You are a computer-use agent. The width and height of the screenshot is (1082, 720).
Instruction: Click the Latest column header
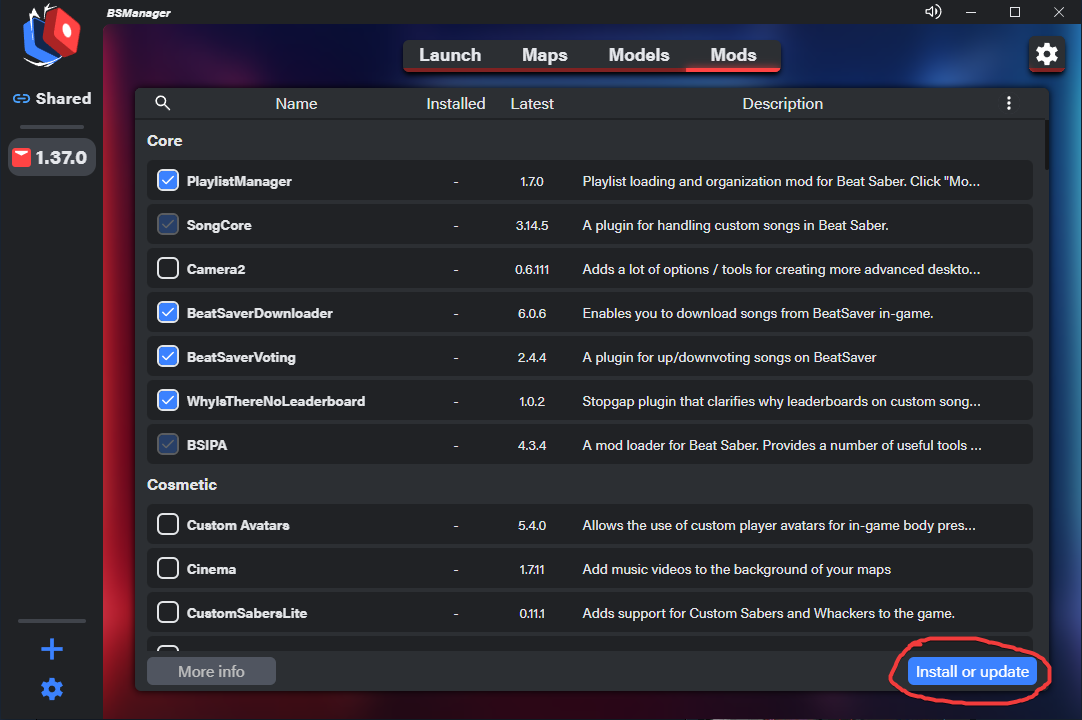[532, 104]
